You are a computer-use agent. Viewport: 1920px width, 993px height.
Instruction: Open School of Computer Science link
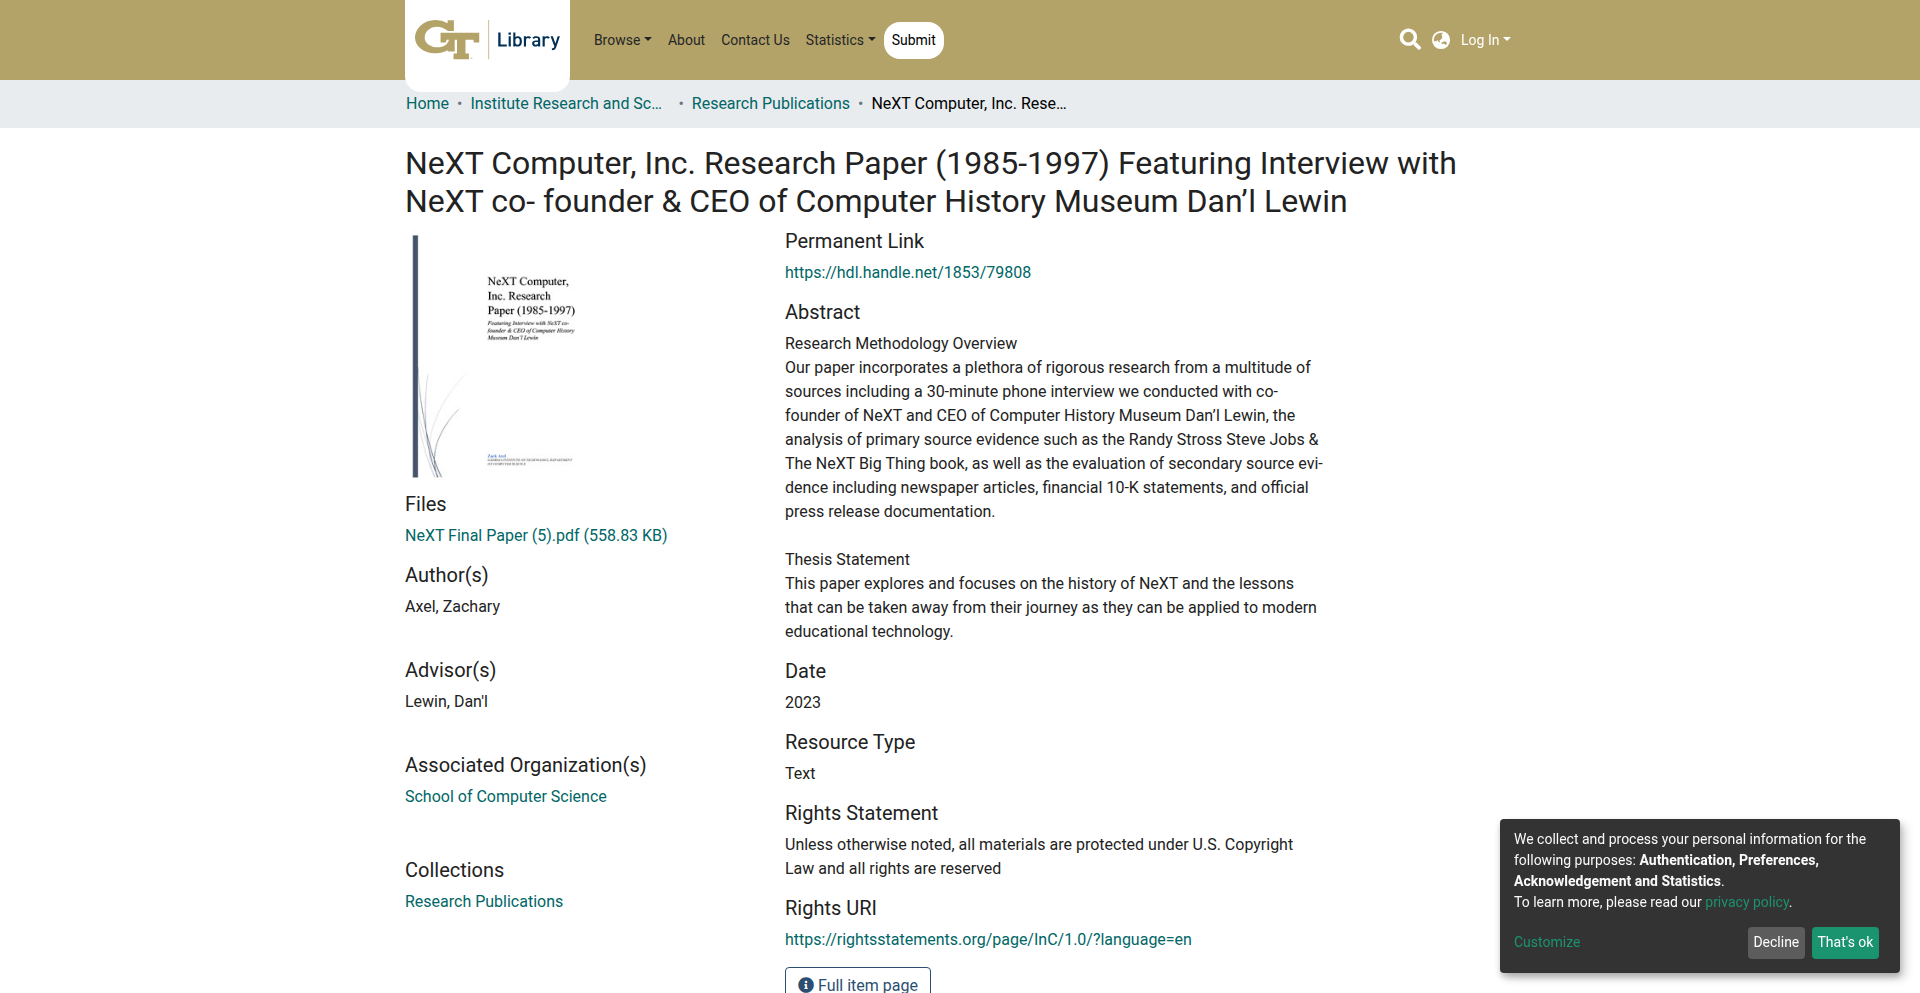[x=505, y=797]
